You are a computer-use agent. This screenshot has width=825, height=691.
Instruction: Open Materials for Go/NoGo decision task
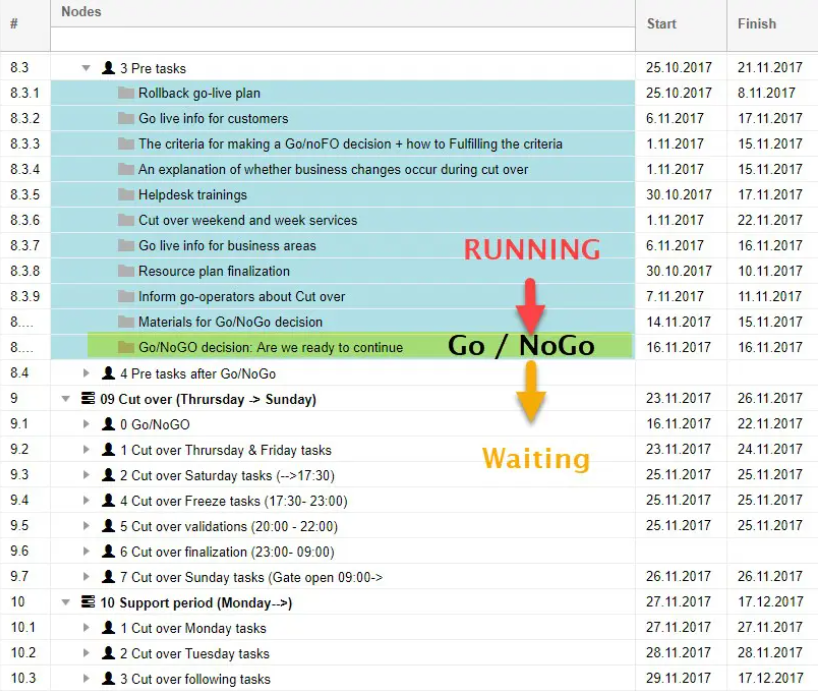coord(230,322)
